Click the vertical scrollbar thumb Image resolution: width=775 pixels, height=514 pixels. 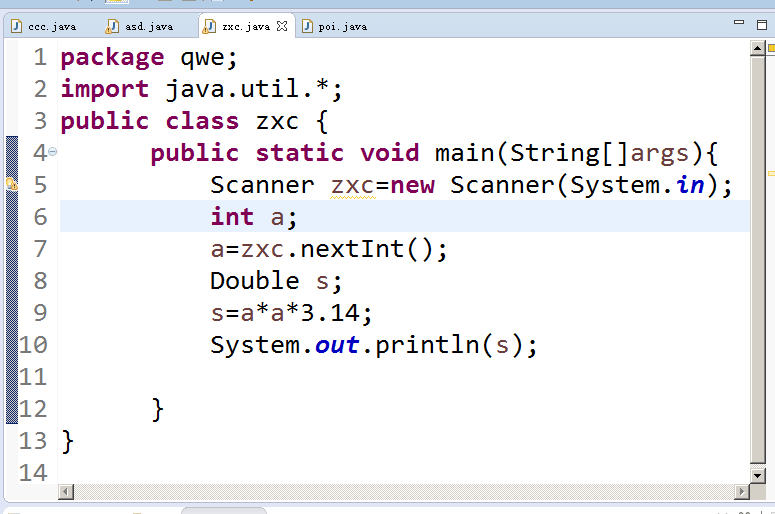tap(758, 259)
